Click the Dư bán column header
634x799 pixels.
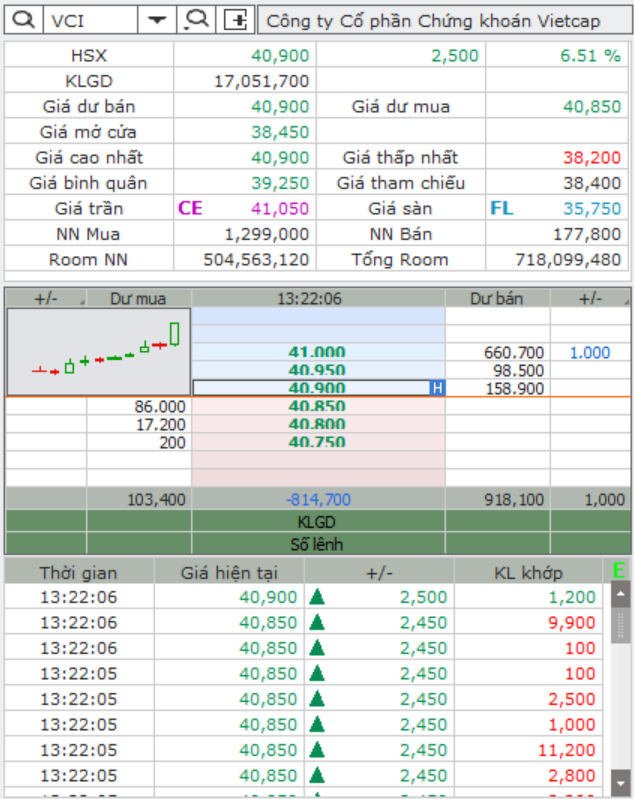click(497, 298)
